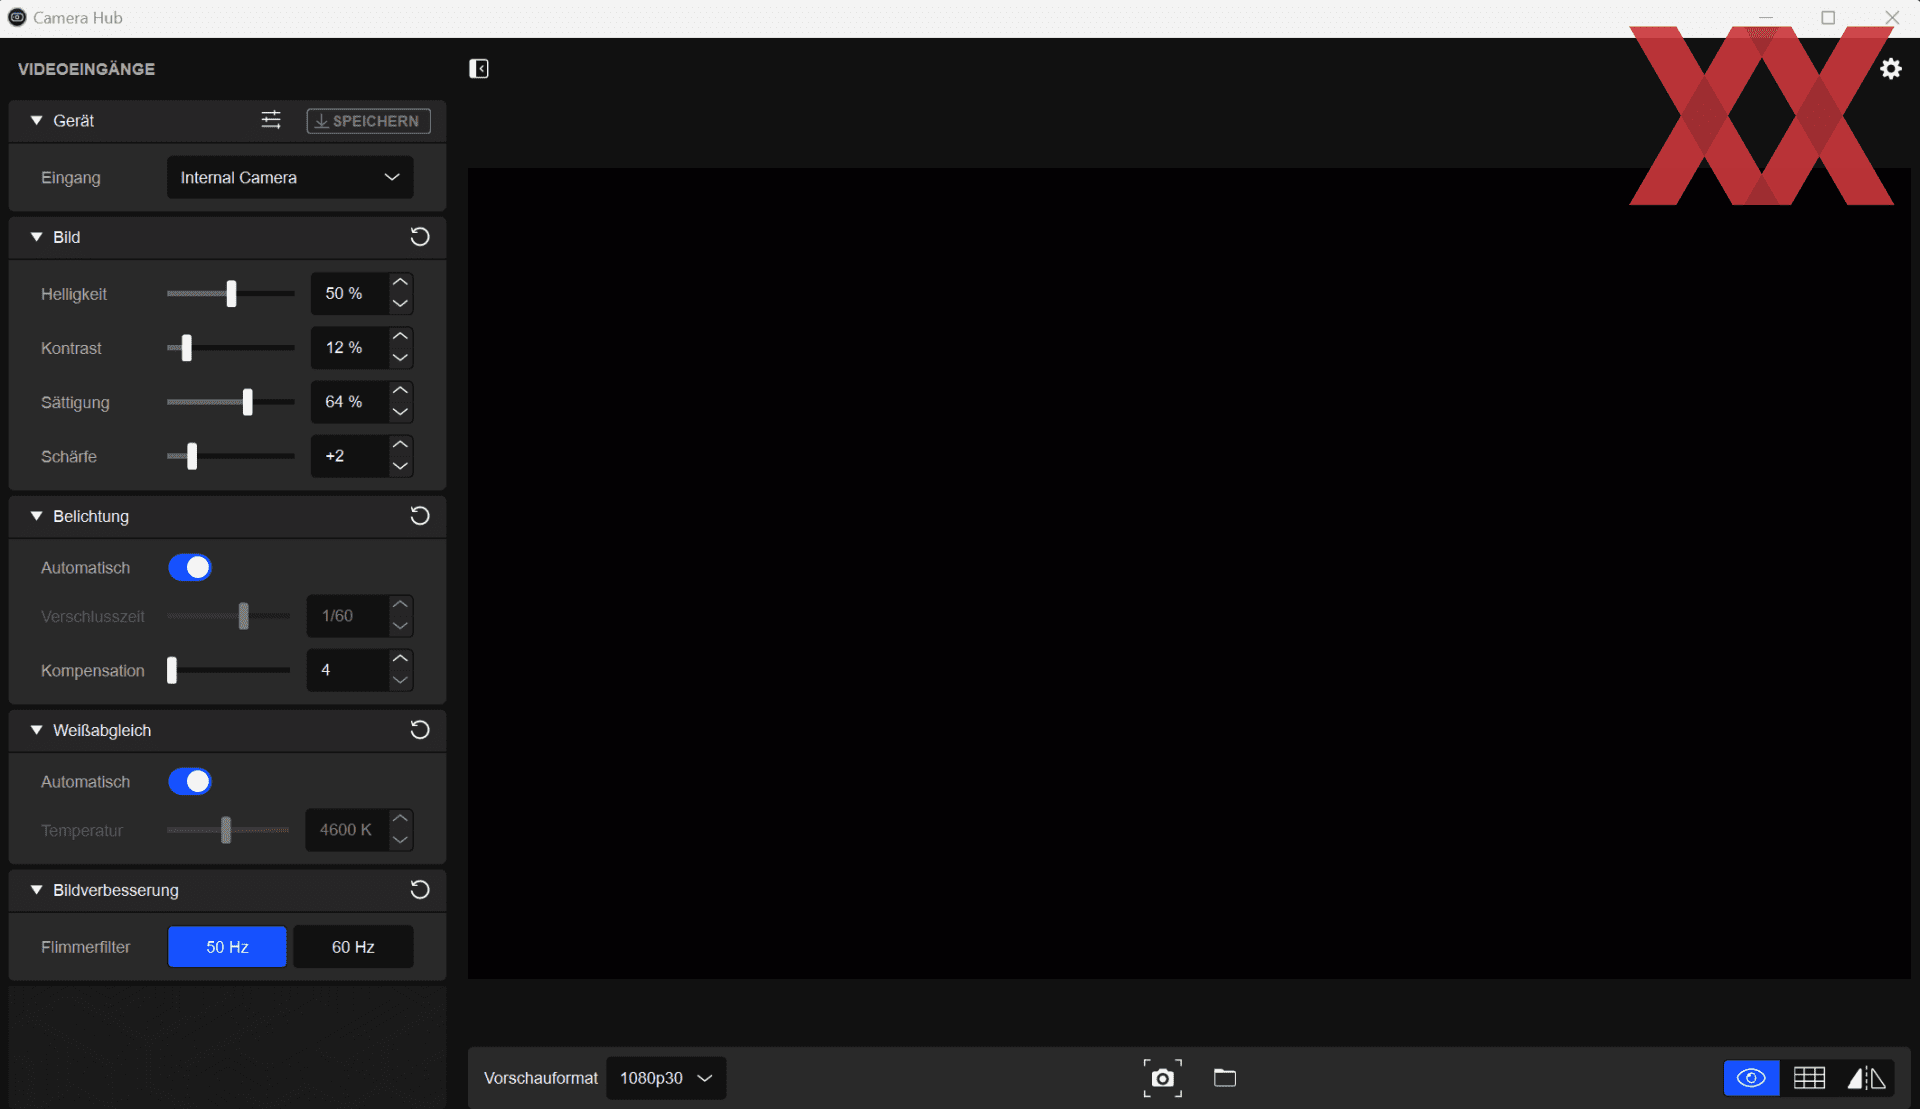
Task: Decrease Helligkeit with down arrow
Action: click(400, 304)
